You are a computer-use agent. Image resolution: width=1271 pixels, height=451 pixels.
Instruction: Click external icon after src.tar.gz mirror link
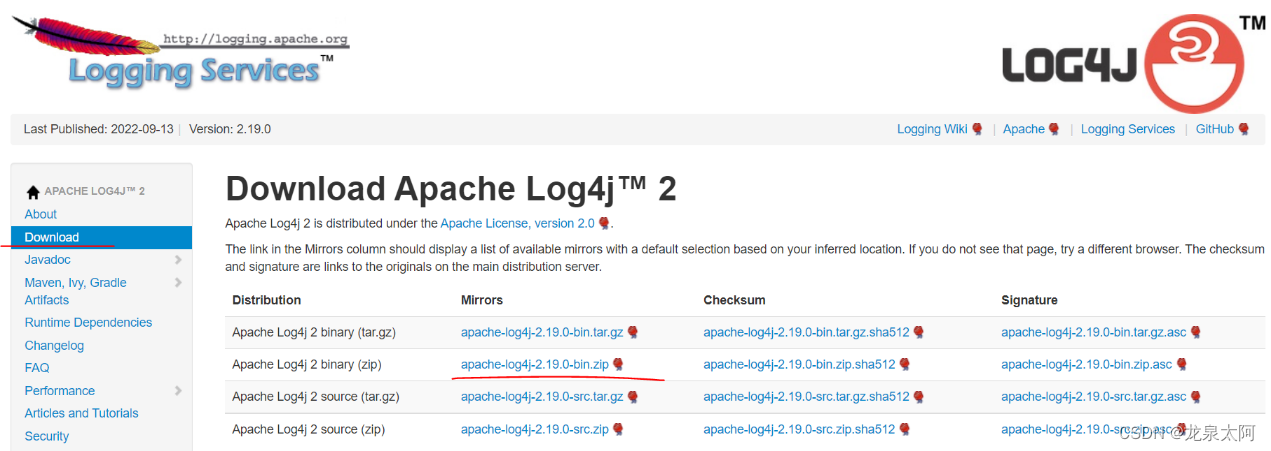coord(633,397)
